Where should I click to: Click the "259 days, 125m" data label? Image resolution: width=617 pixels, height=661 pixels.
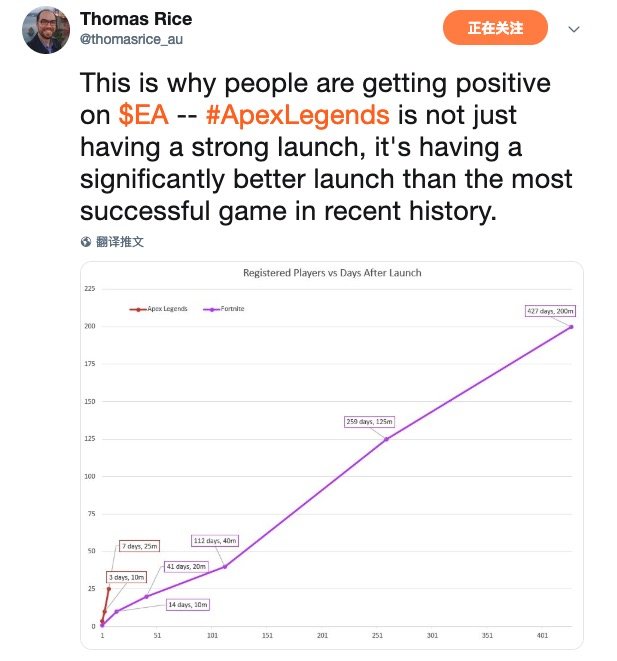[370, 422]
